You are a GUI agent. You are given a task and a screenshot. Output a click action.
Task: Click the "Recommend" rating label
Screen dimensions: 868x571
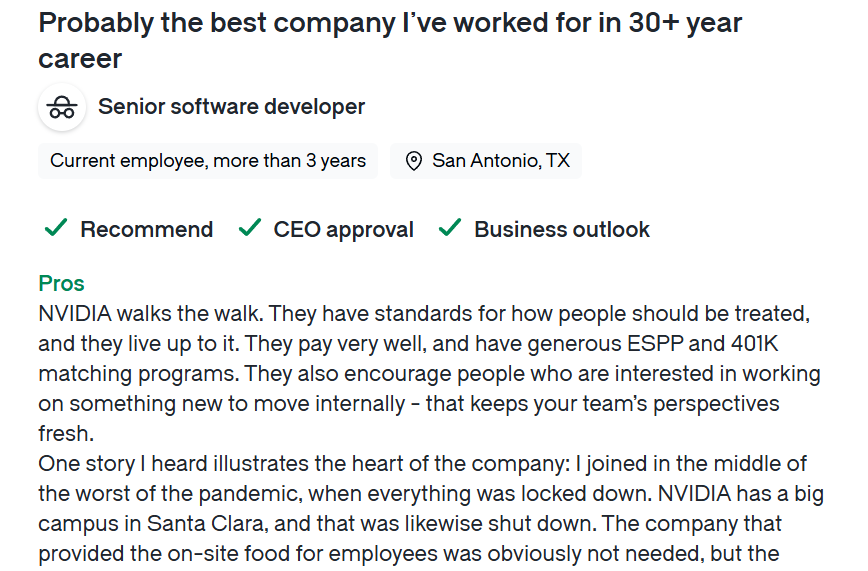pyautogui.click(x=146, y=230)
